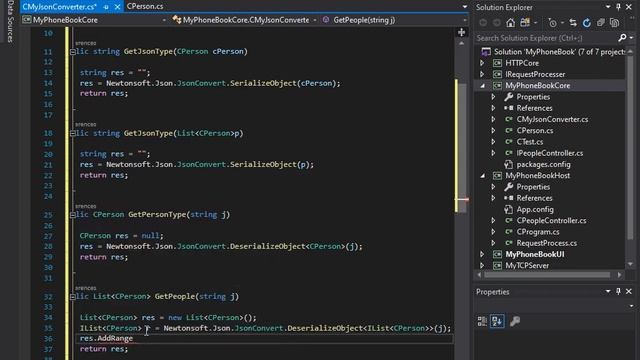Switch Properties to Categorized view
Image resolution: width=640 pixels, height=360 pixels.
coord(482,321)
